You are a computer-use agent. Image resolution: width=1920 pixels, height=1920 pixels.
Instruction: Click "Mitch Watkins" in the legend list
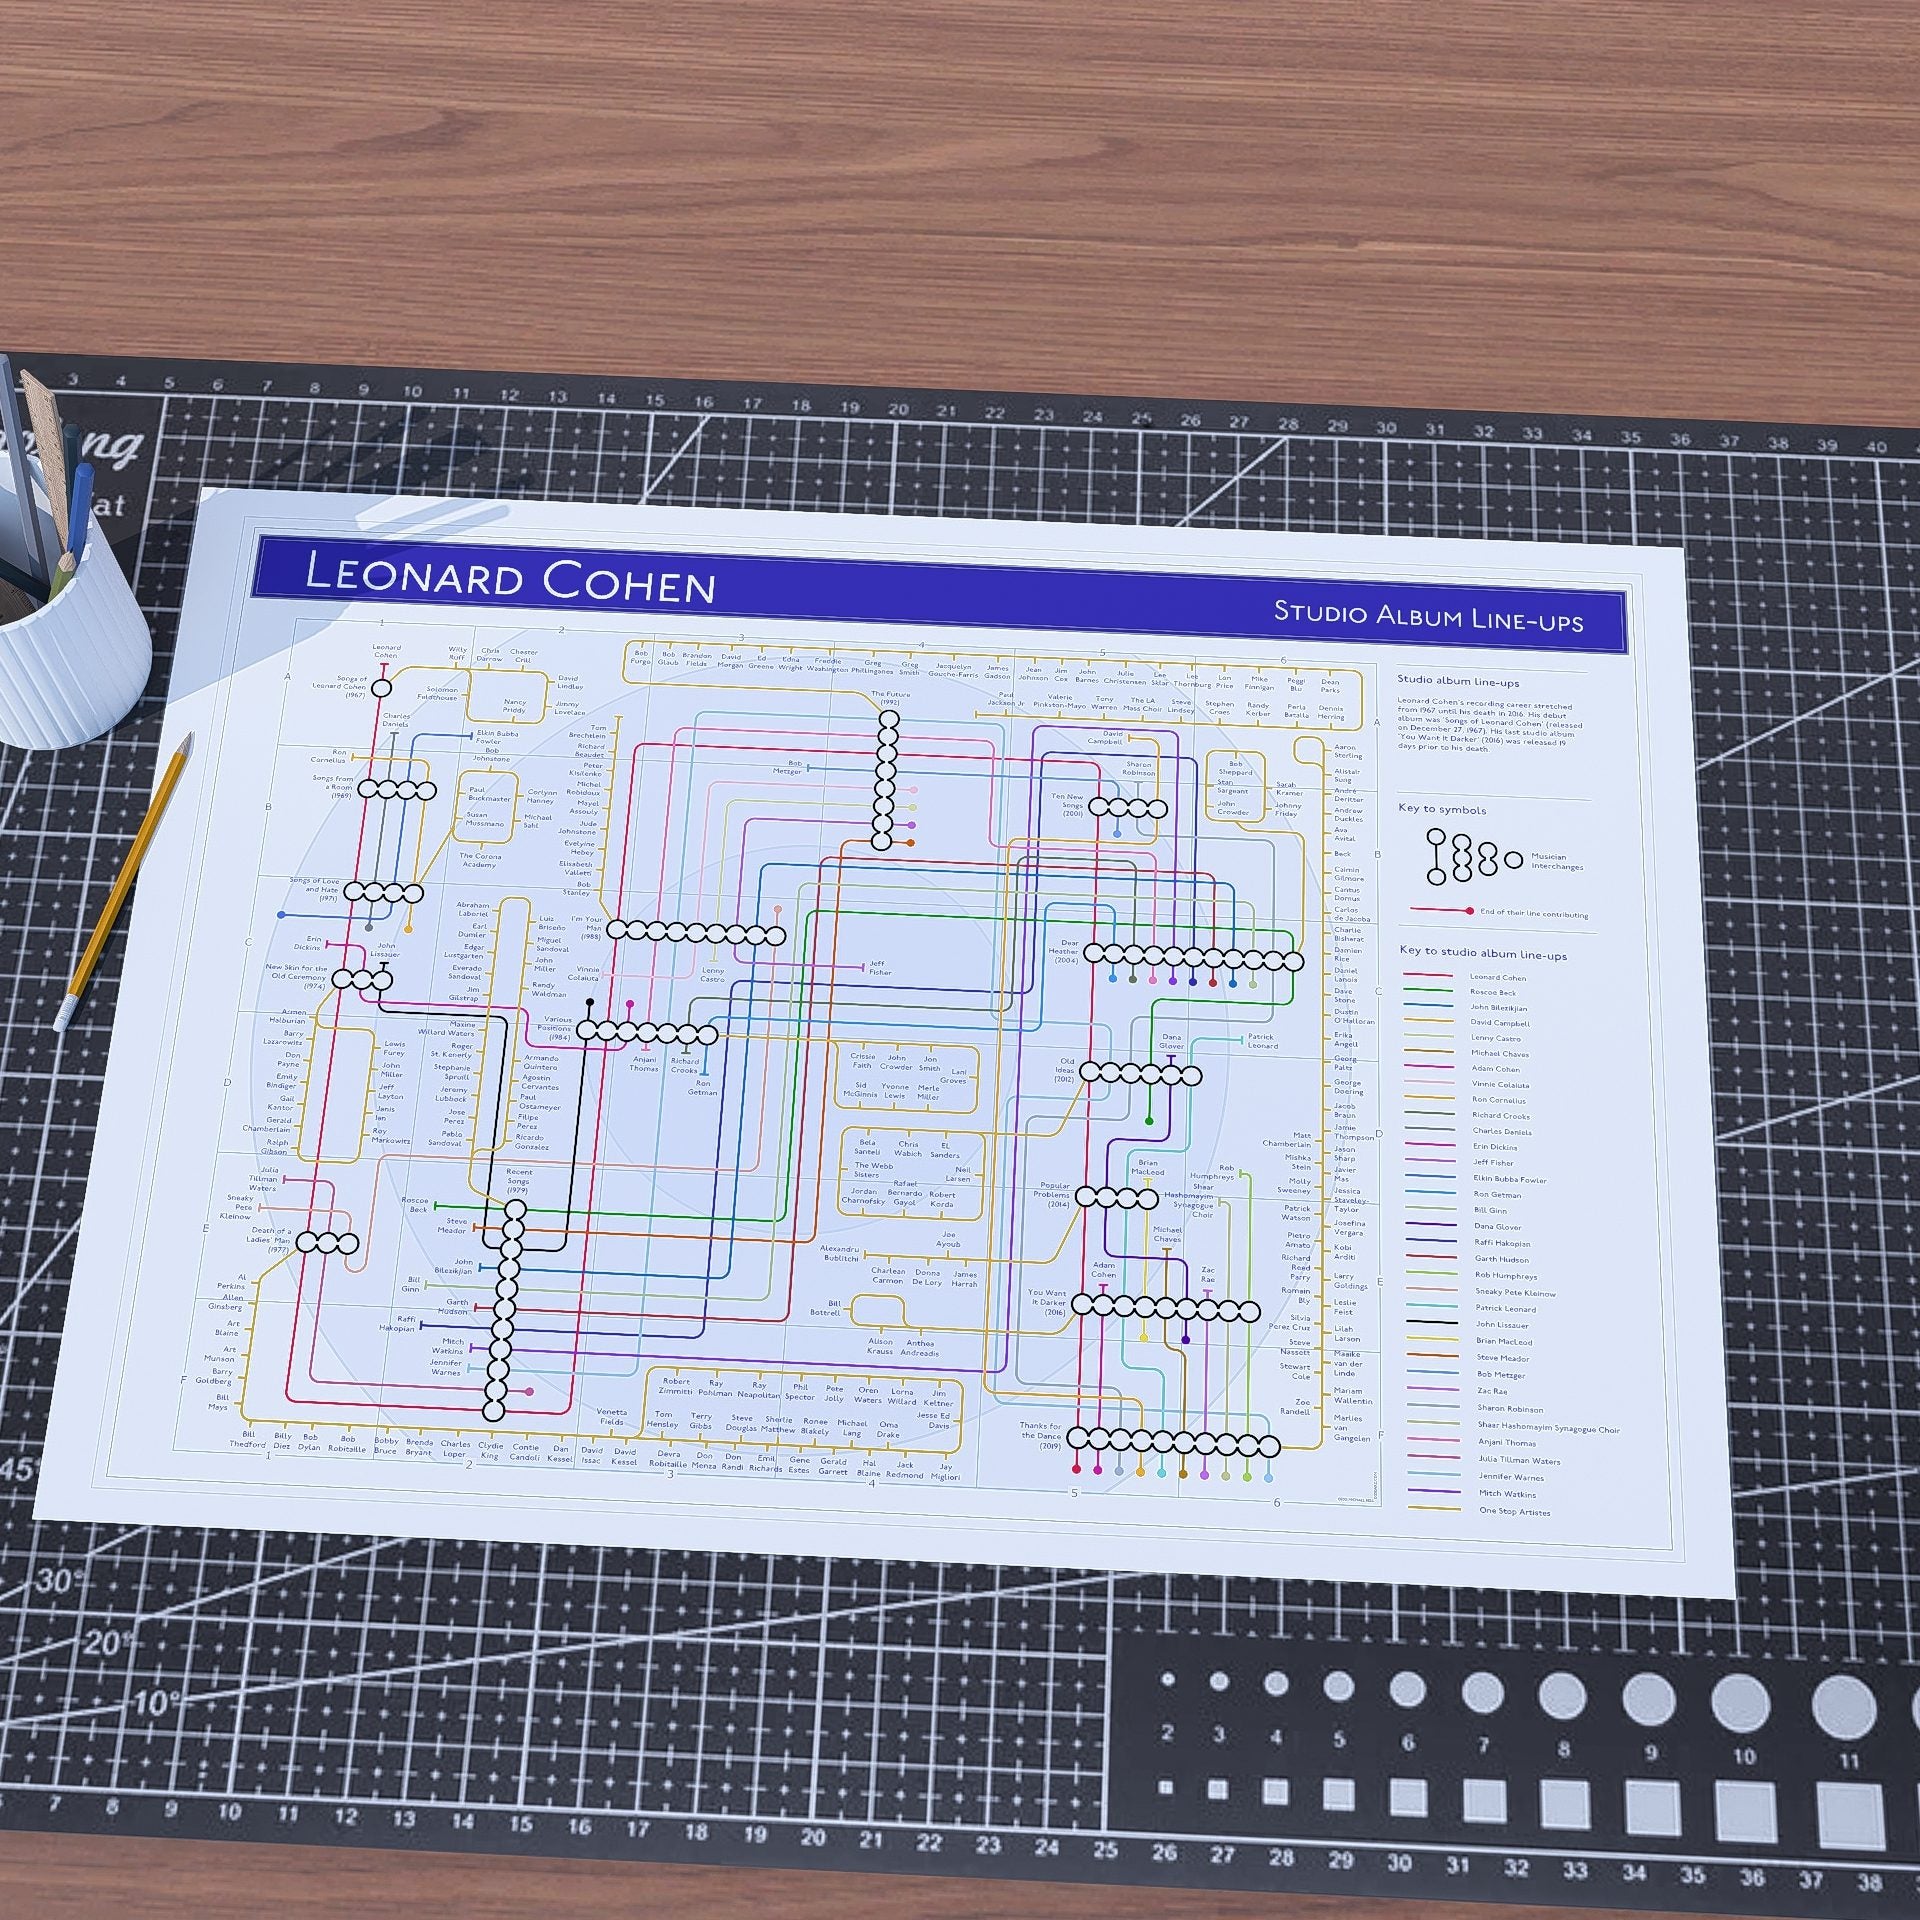(x=1507, y=1494)
